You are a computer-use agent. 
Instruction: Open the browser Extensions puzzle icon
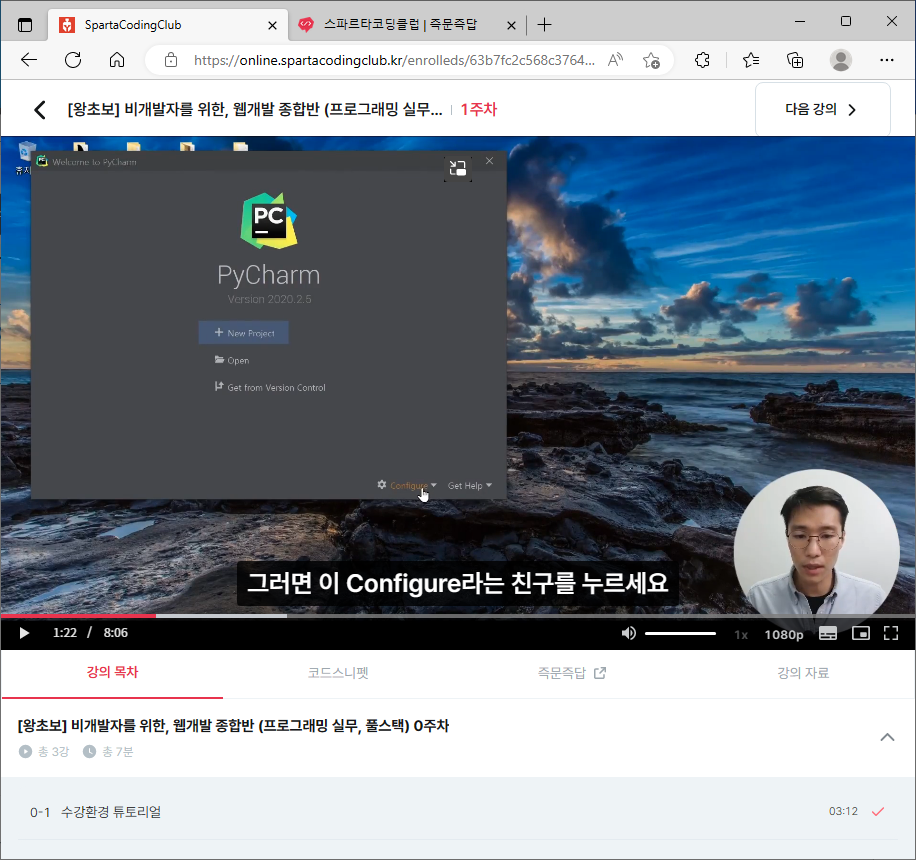point(702,60)
